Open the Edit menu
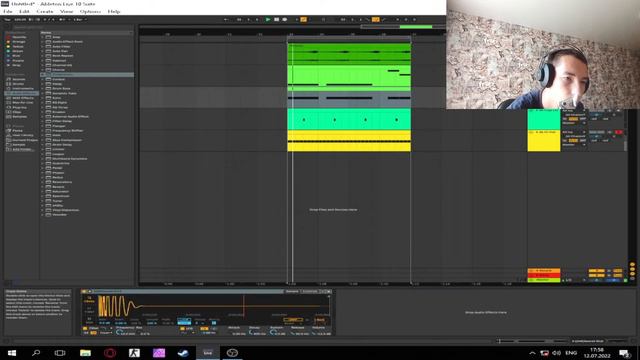Image resolution: width=640 pixels, height=360 pixels. coord(24,11)
